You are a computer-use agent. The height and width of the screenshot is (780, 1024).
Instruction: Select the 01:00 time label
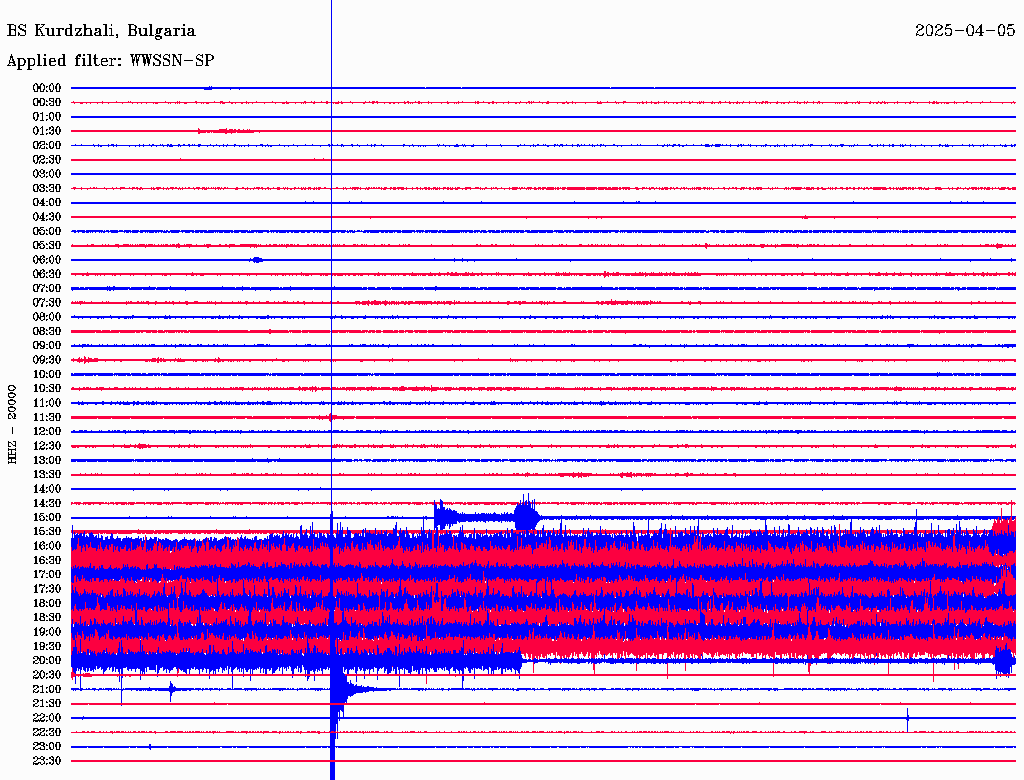47,117
